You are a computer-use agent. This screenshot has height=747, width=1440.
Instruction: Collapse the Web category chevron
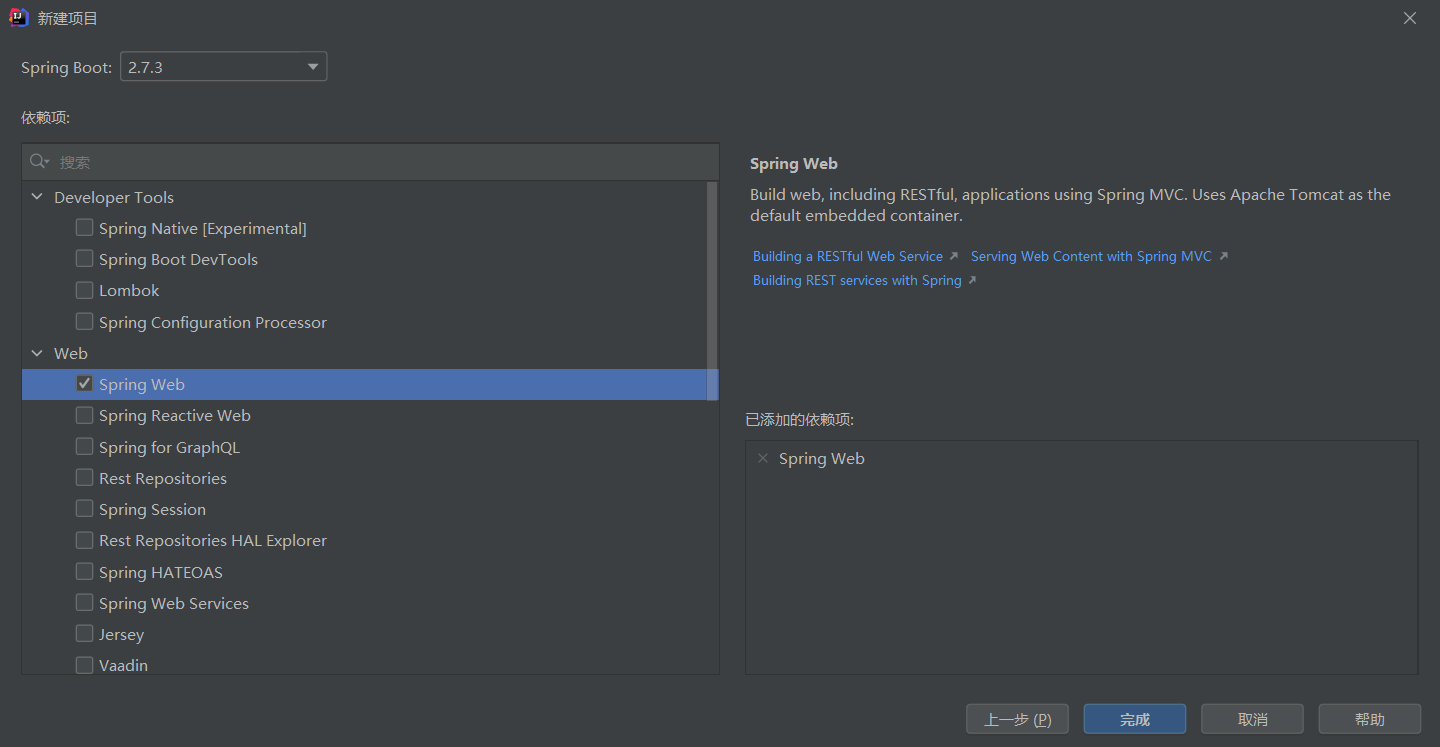(x=37, y=353)
